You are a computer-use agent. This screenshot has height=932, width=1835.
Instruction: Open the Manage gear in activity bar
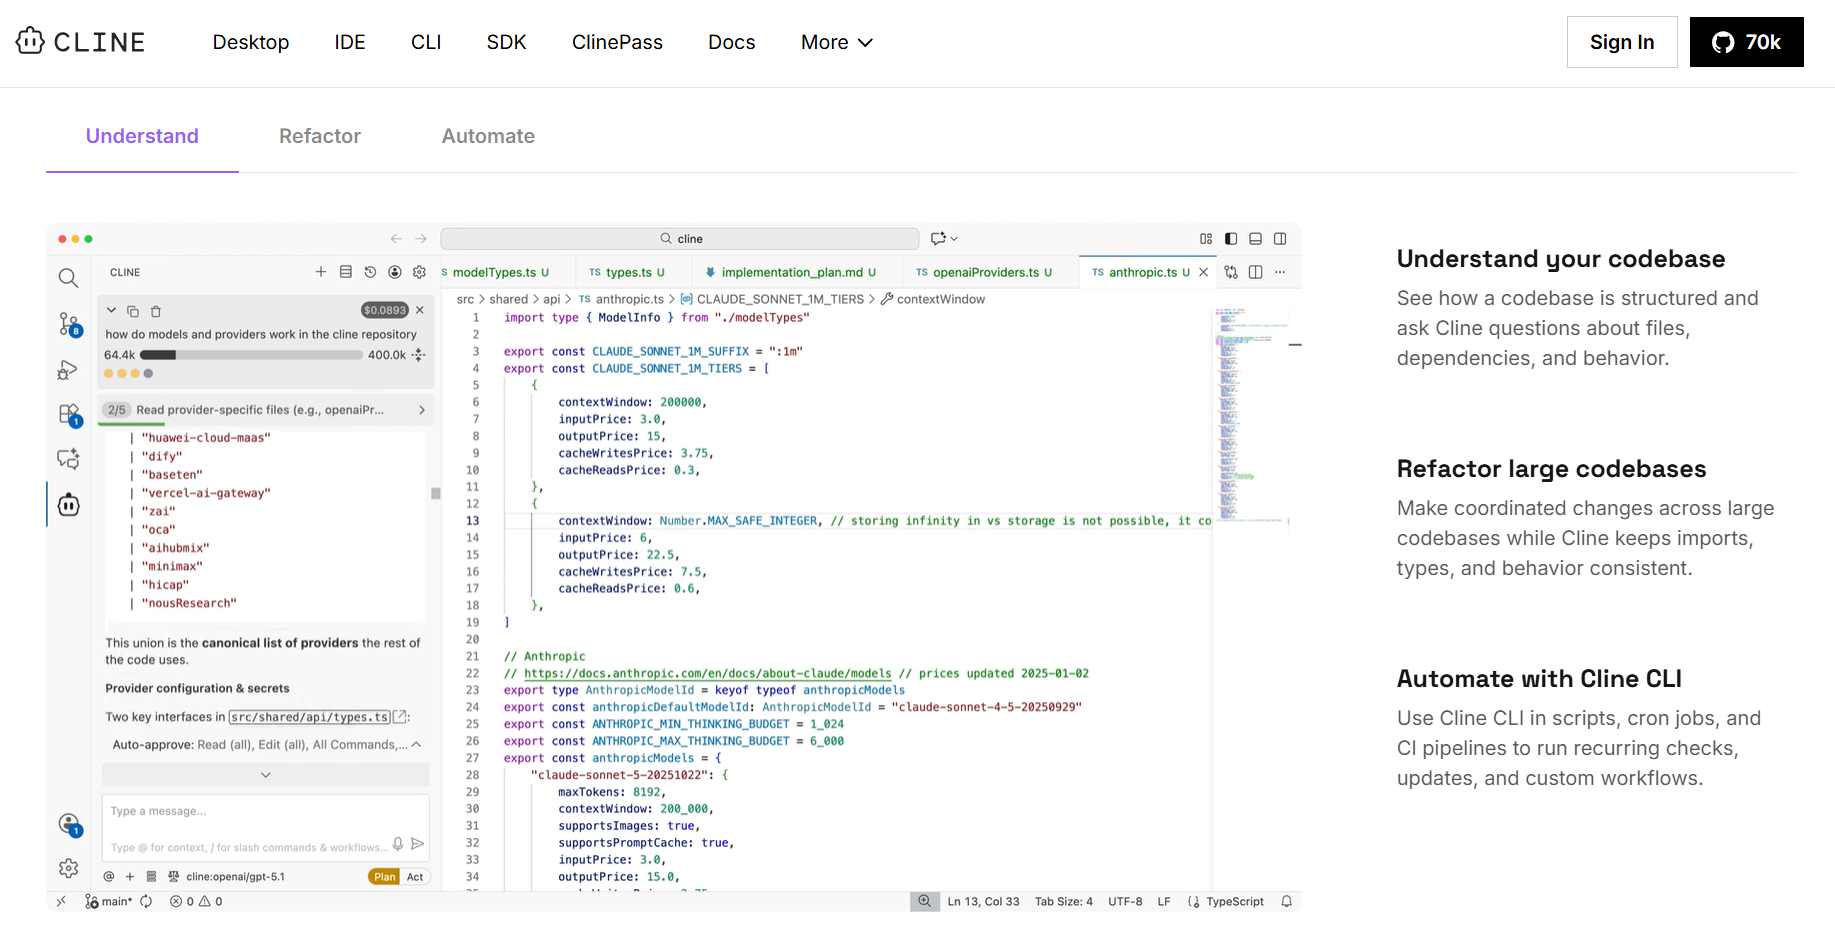[68, 868]
